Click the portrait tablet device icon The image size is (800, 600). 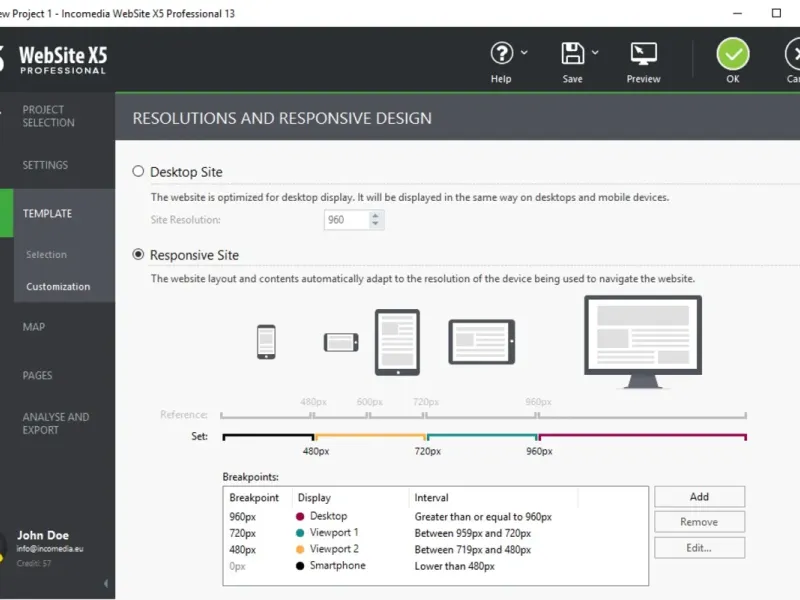click(x=397, y=342)
